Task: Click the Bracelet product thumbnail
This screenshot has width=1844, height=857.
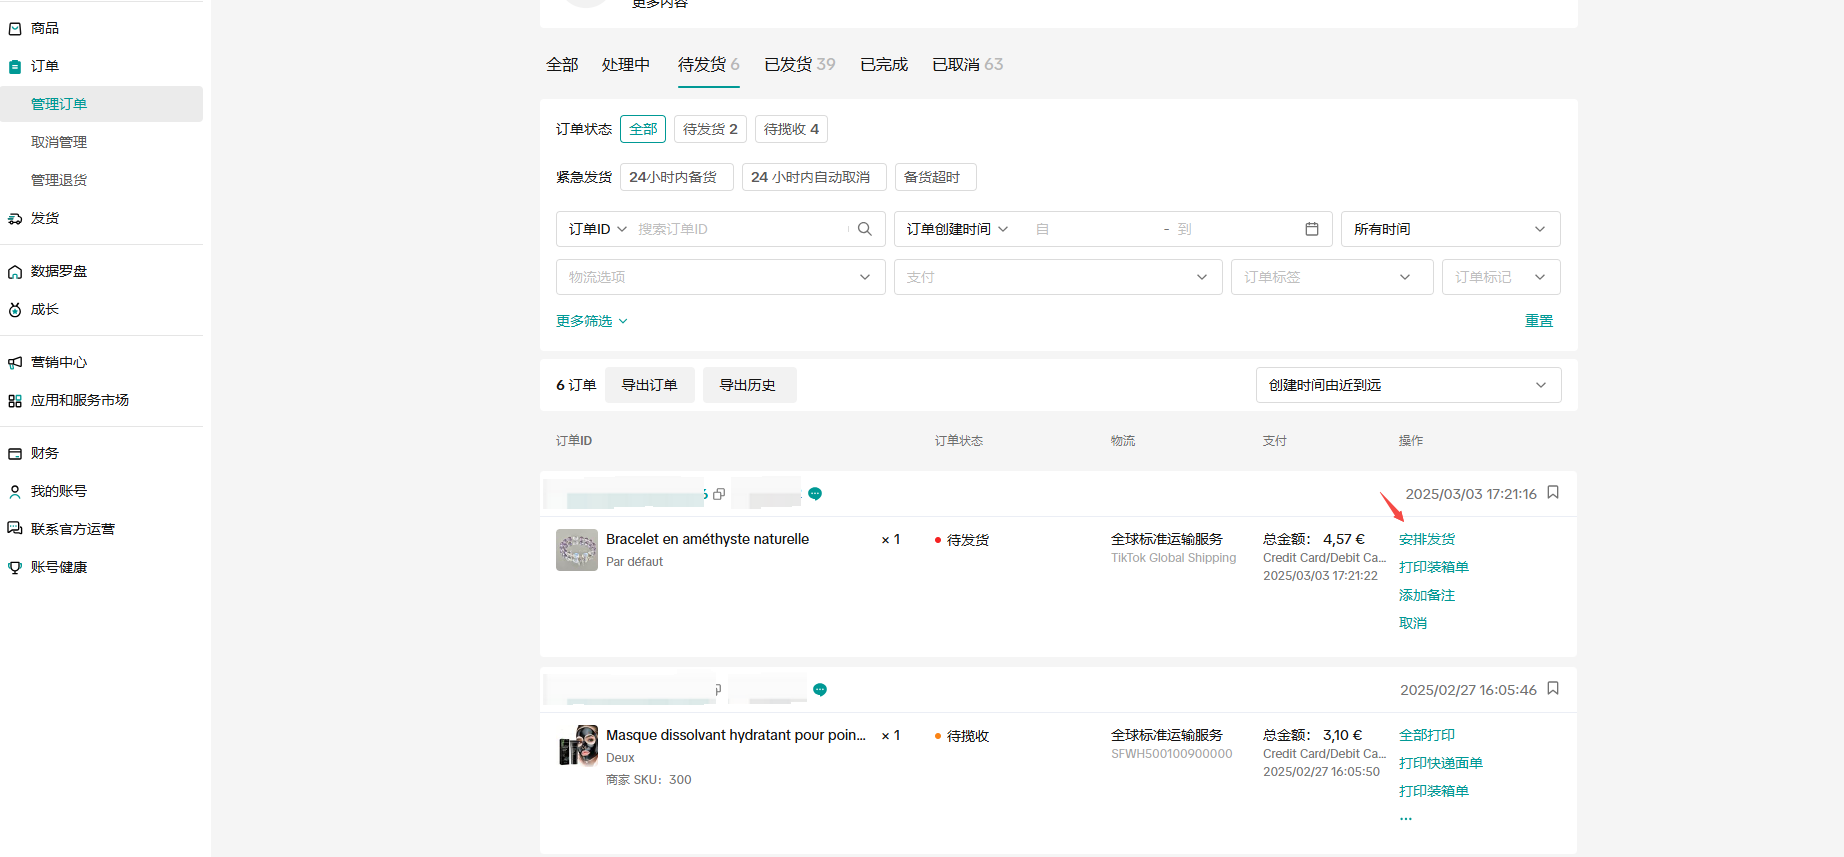Action: tap(577, 550)
